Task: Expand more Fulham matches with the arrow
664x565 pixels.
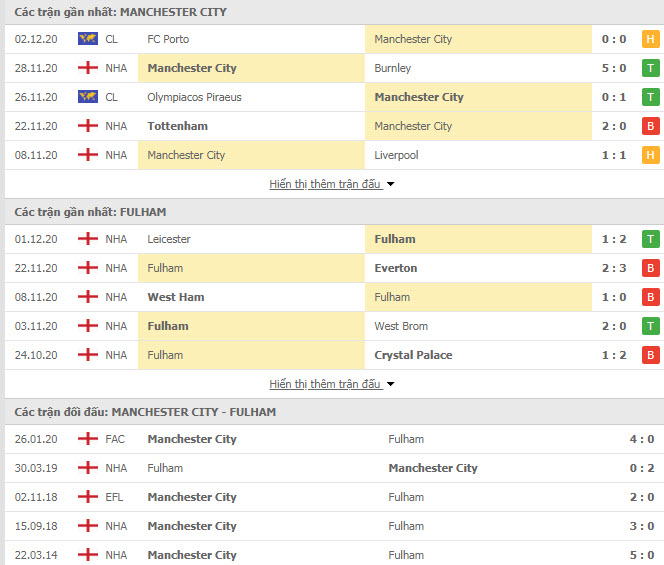Action: (x=390, y=384)
